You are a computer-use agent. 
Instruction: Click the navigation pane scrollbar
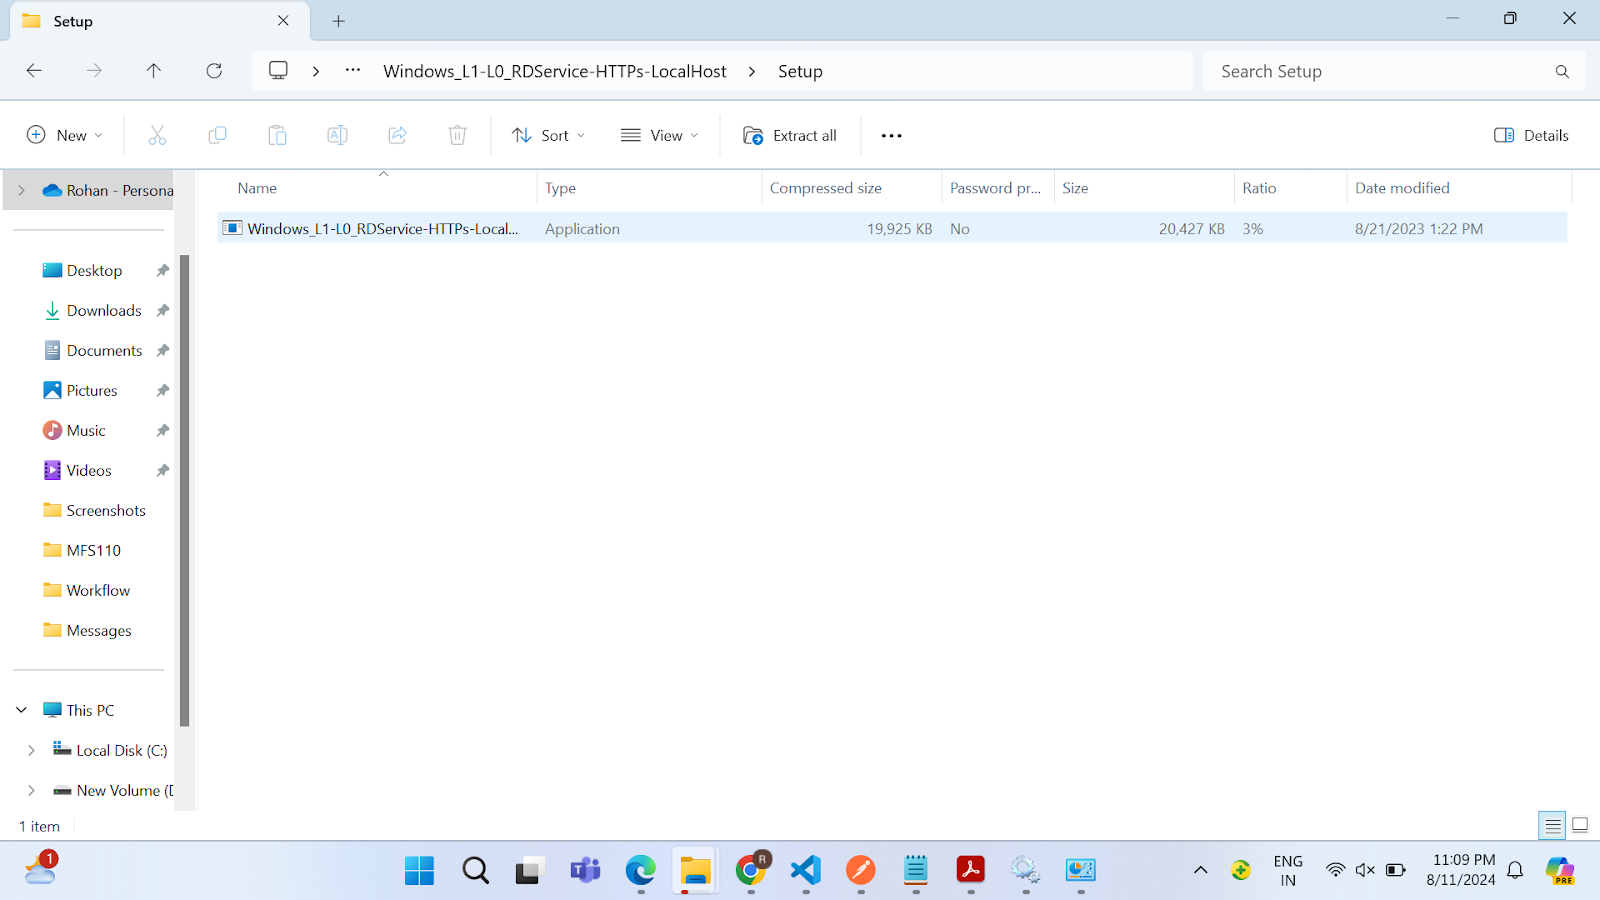(184, 490)
